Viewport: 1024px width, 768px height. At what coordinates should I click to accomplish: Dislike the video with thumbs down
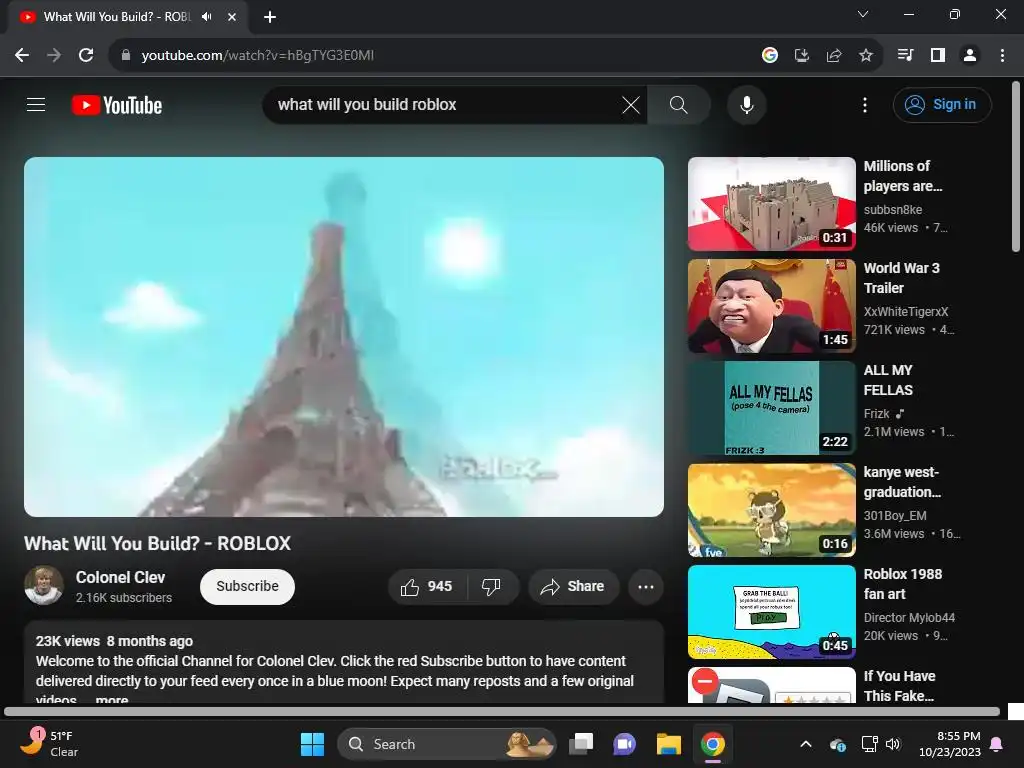(x=492, y=586)
